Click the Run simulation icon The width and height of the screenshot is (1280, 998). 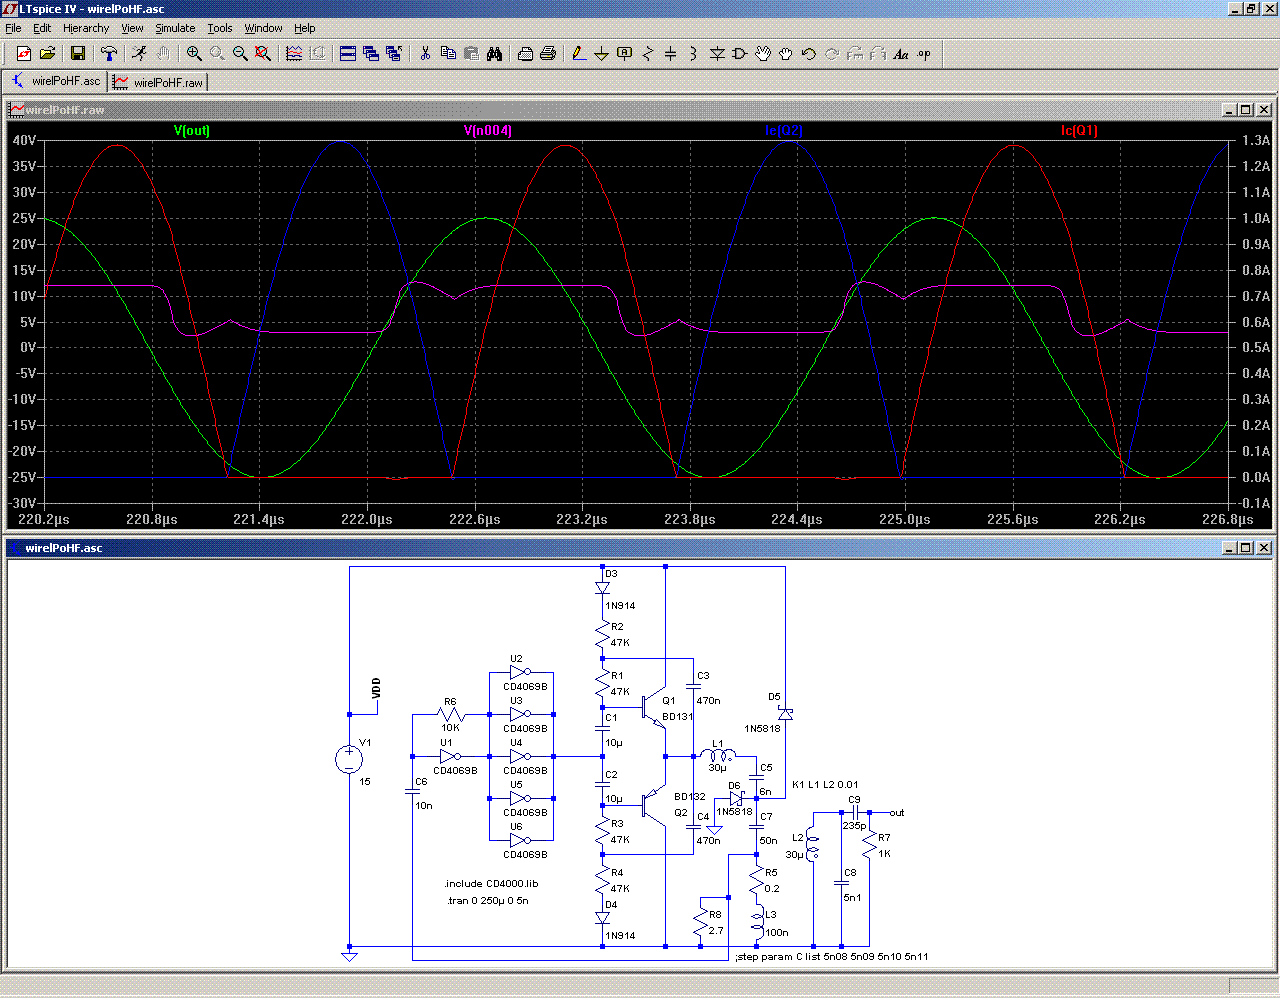[x=139, y=54]
